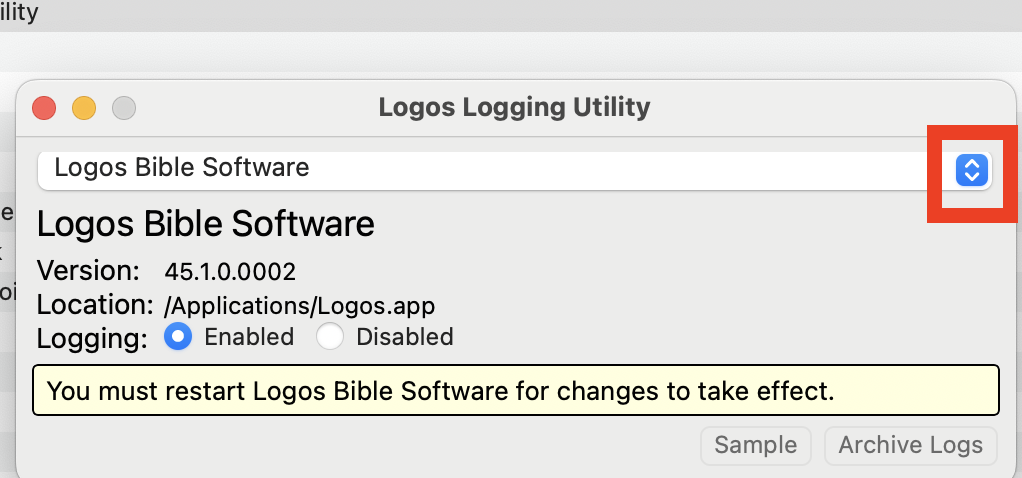Click the Enabled label text
1022x478 pixels.
click(249, 337)
